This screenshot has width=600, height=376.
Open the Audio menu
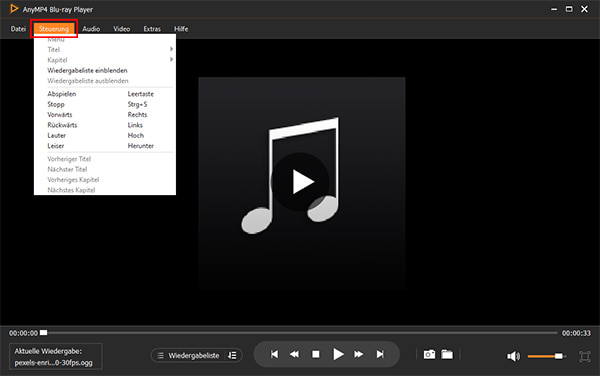coord(91,29)
